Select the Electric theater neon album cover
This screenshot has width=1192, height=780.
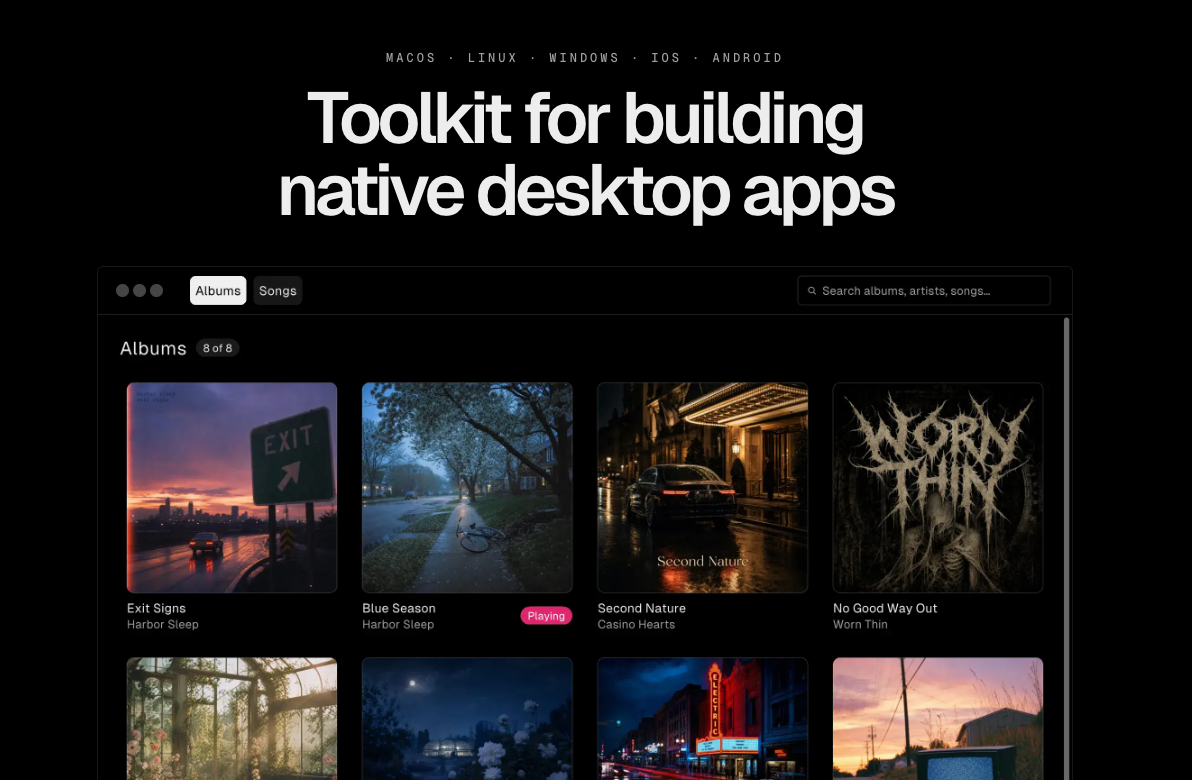tap(702, 718)
